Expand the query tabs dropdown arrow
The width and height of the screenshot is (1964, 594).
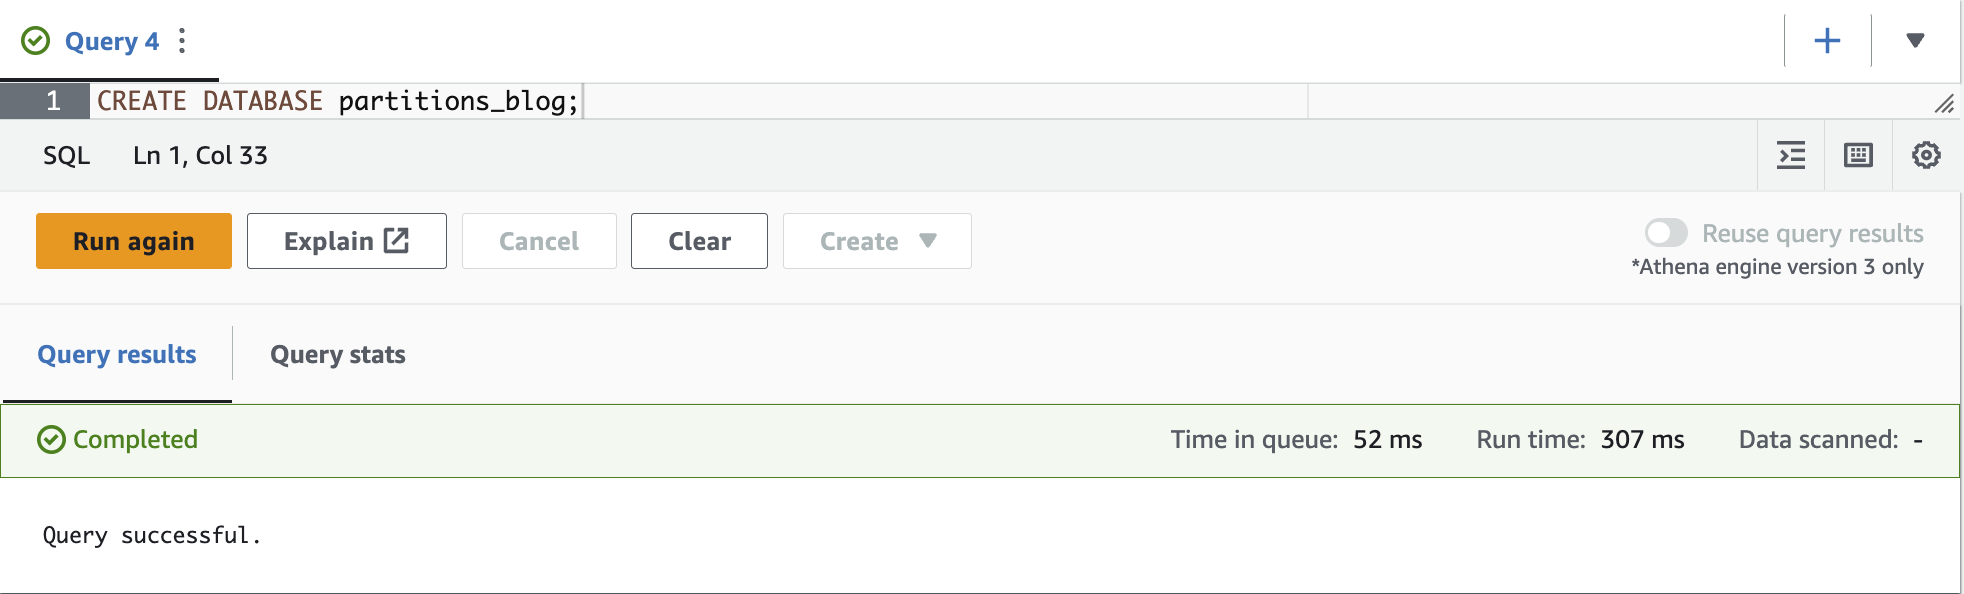[x=1915, y=41]
